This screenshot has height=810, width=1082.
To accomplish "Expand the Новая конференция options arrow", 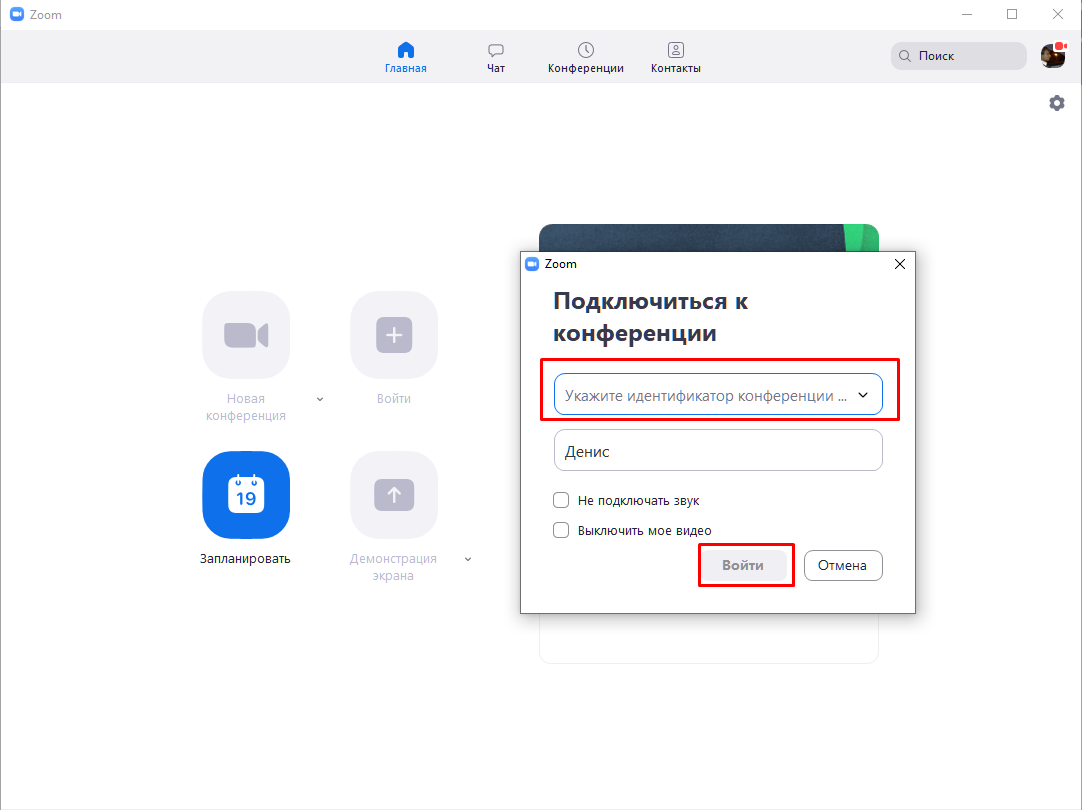I will click(319, 399).
